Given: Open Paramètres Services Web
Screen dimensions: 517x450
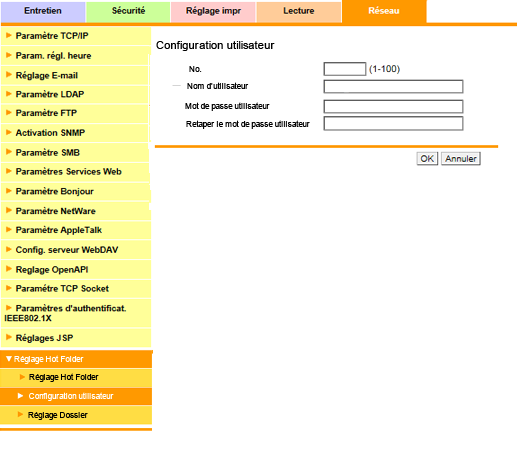Looking at the screenshot, I should click(75, 172).
